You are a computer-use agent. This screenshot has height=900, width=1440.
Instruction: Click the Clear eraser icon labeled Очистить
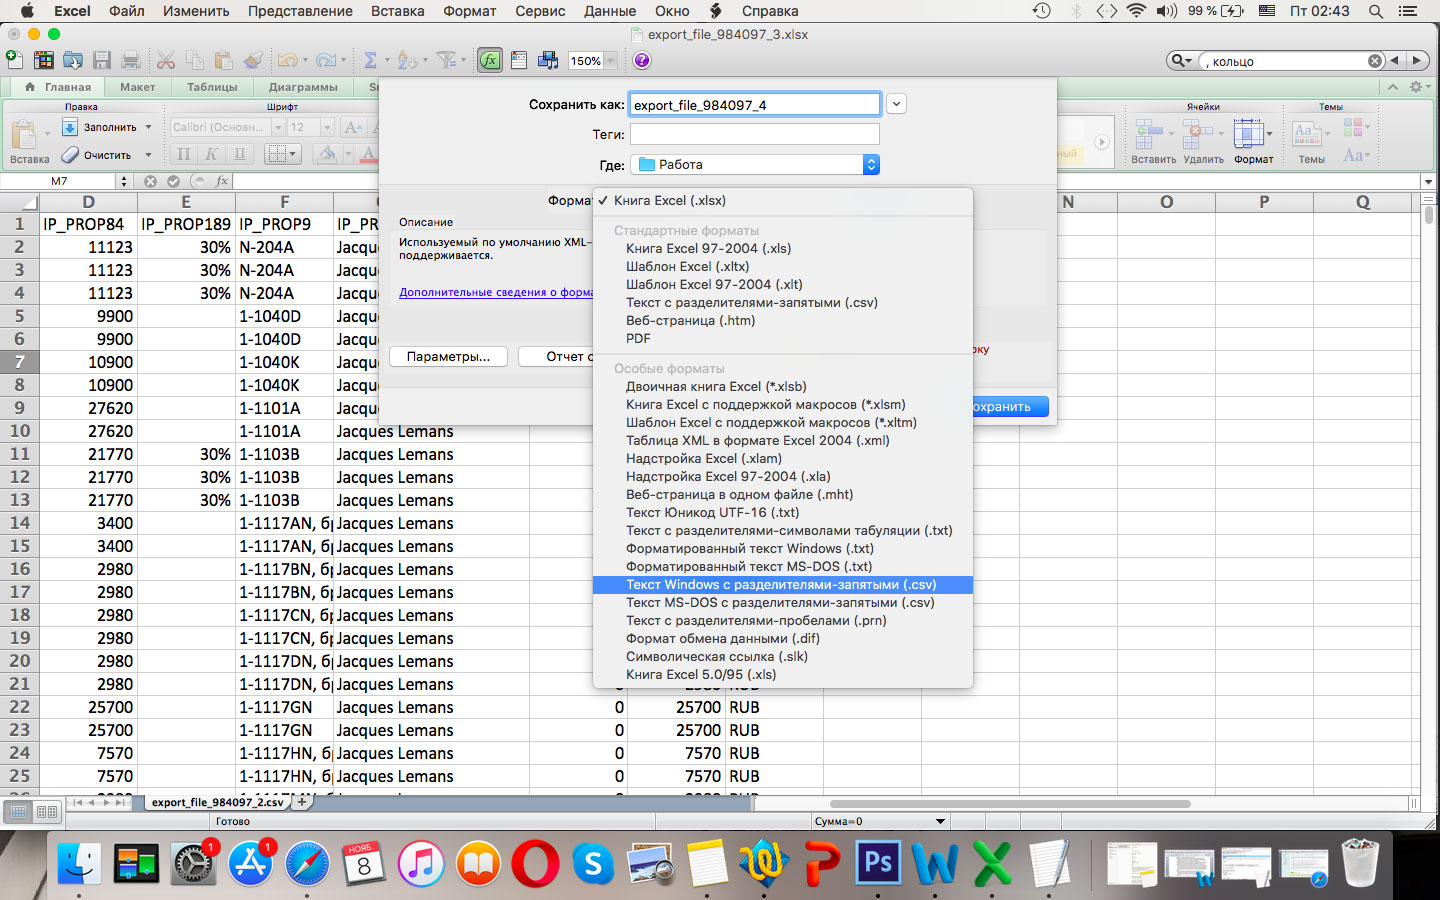pyautogui.click(x=70, y=155)
